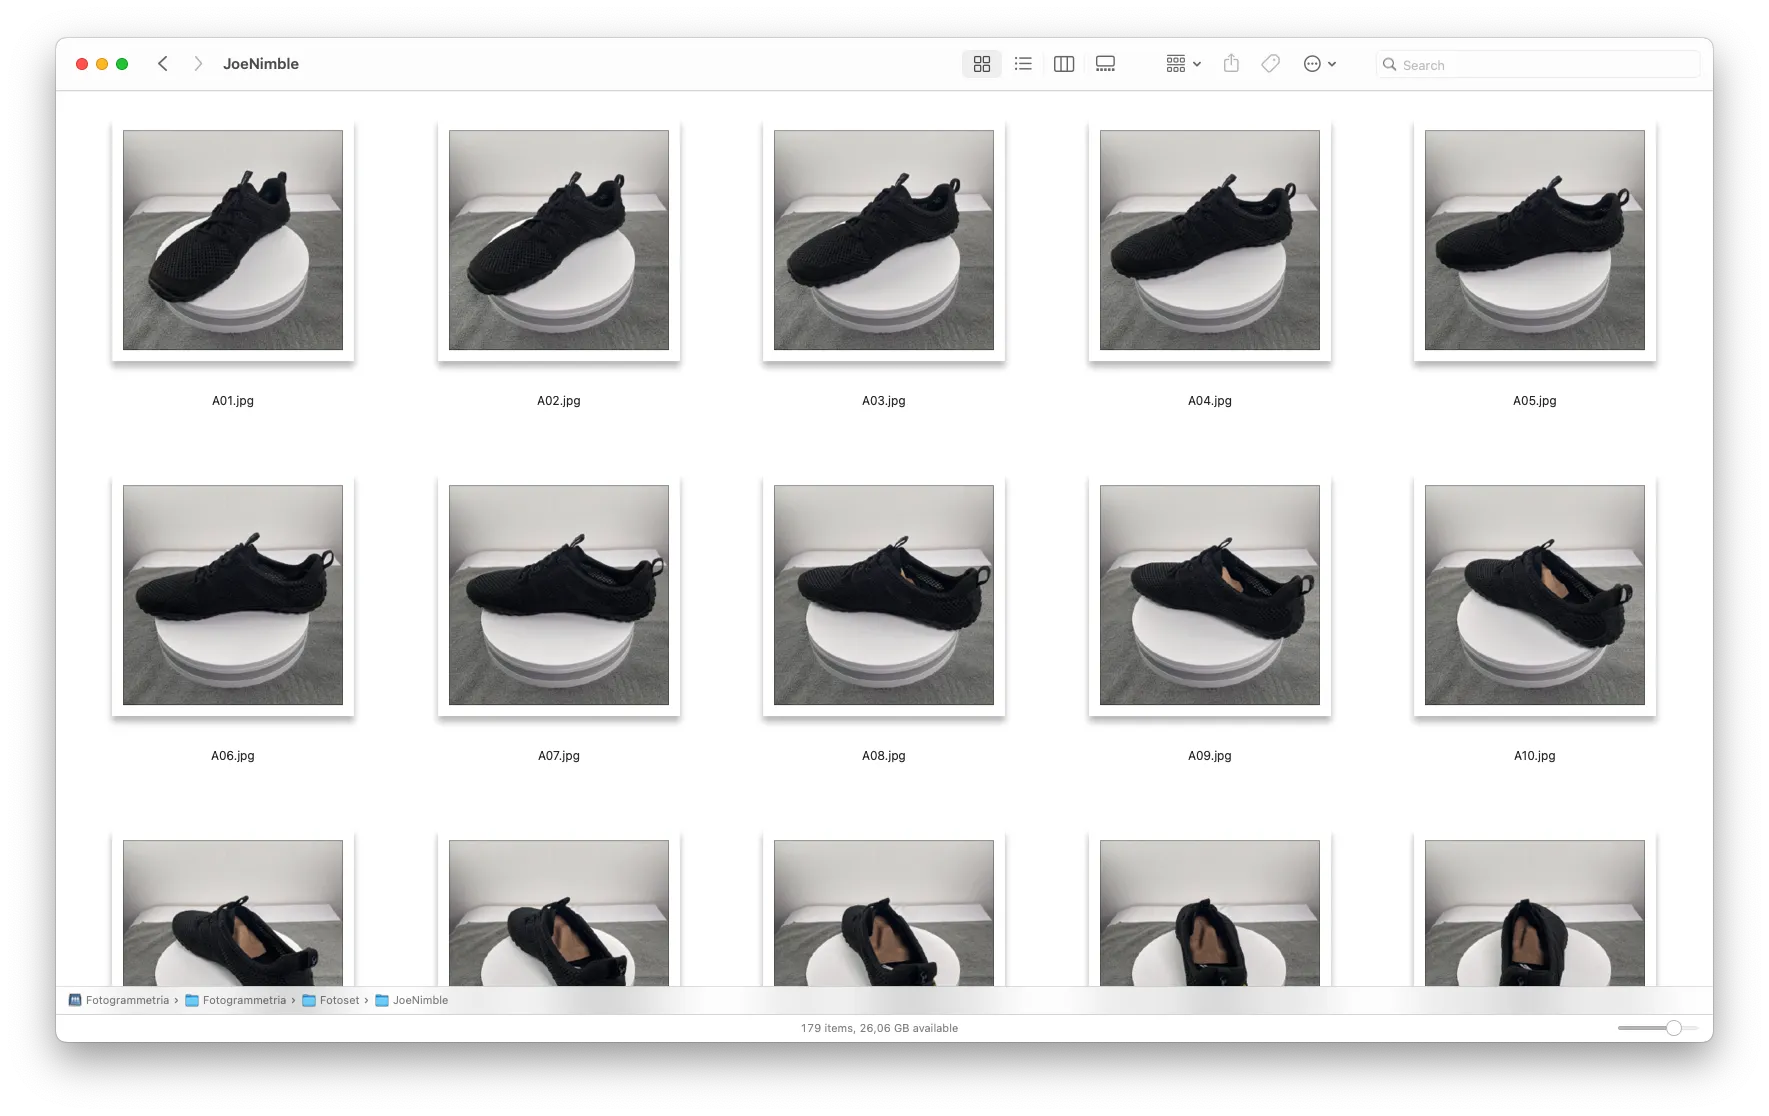Go forward with the forward arrow
This screenshot has height=1116, width=1769.
tap(198, 64)
